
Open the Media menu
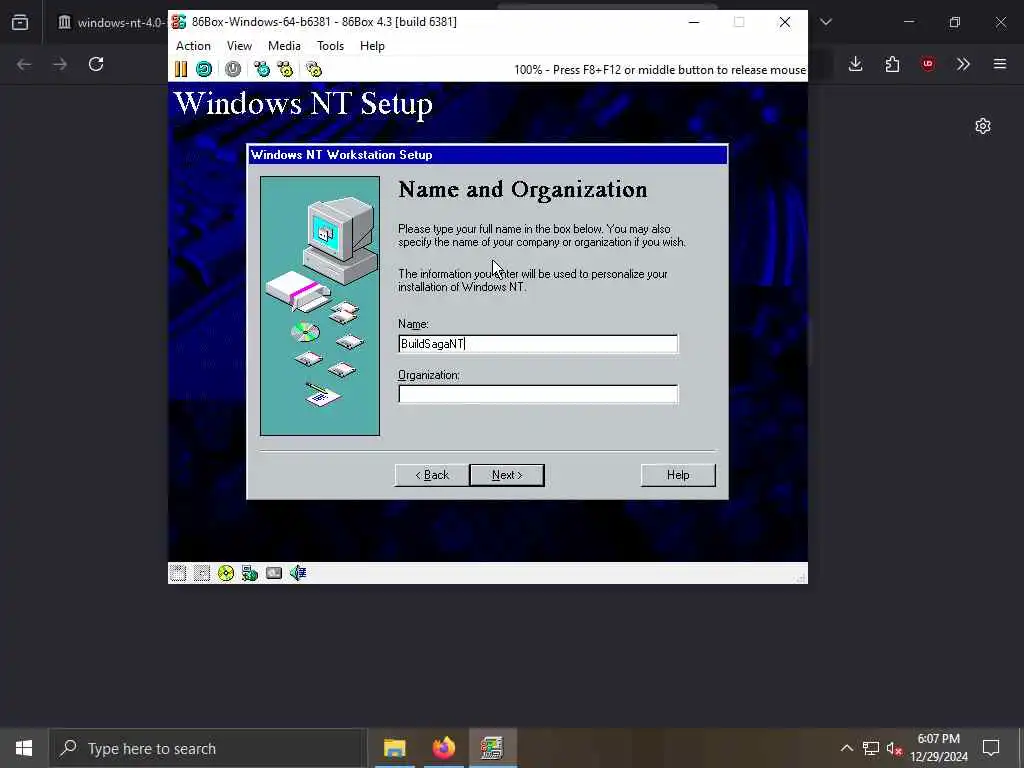284,46
